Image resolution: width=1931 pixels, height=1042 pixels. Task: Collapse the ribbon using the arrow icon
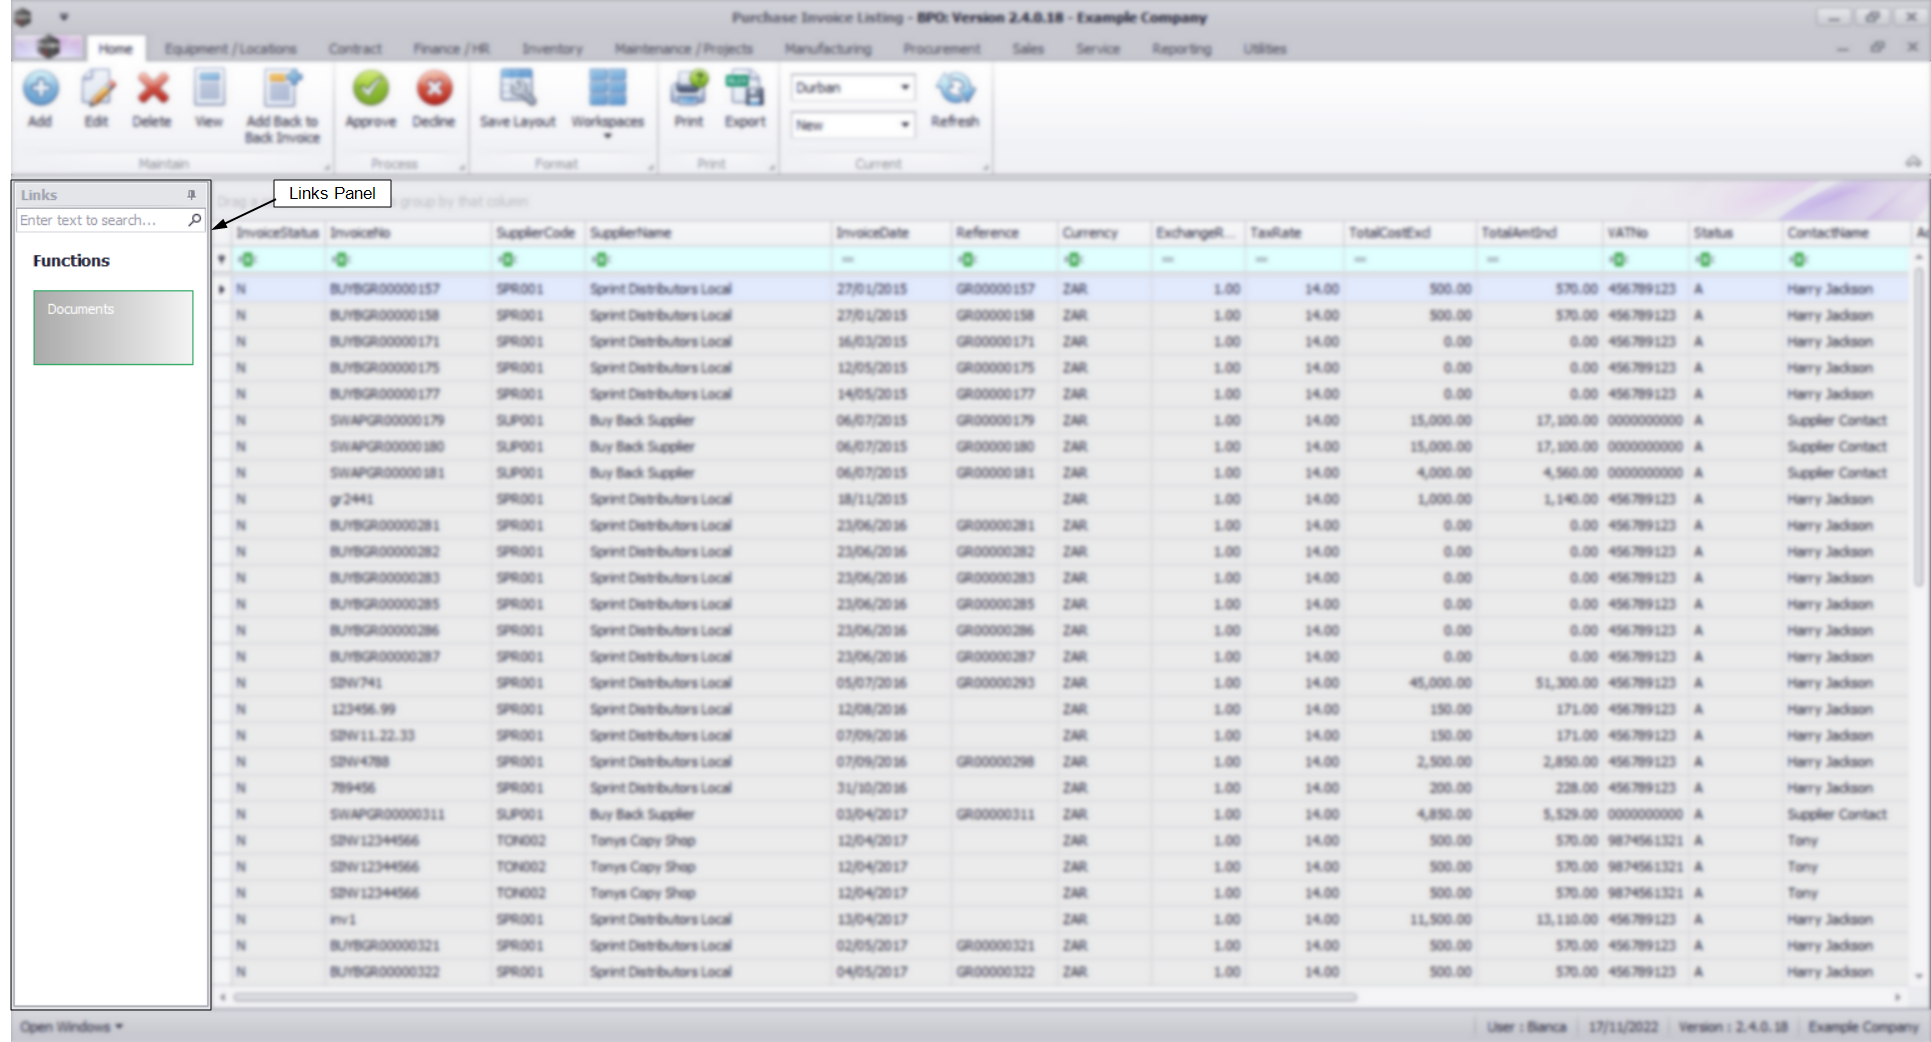1913,161
